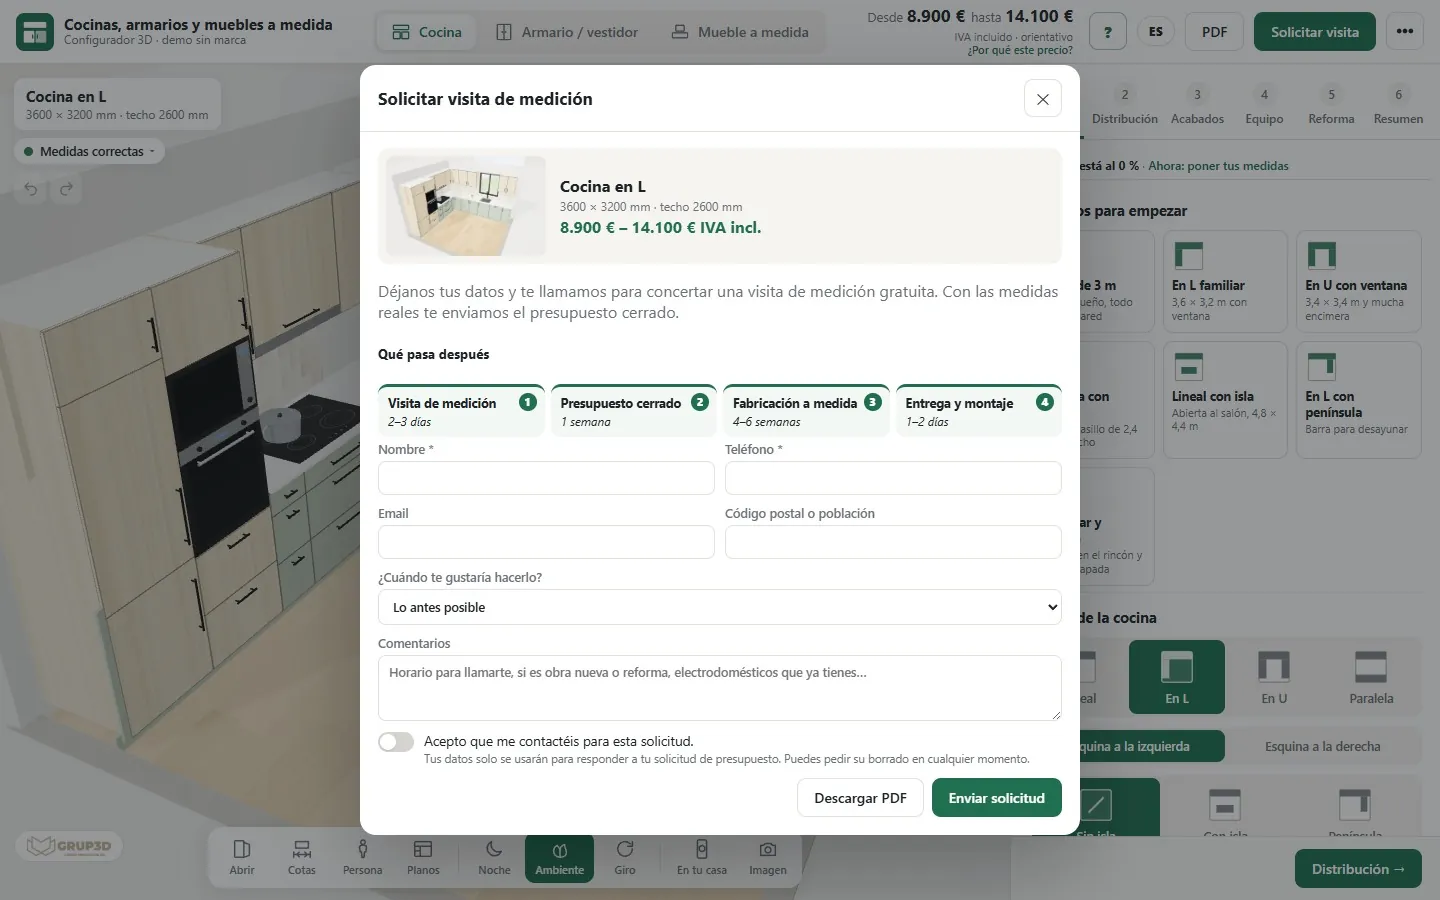Toggle the Persona figure tool

pos(363,857)
